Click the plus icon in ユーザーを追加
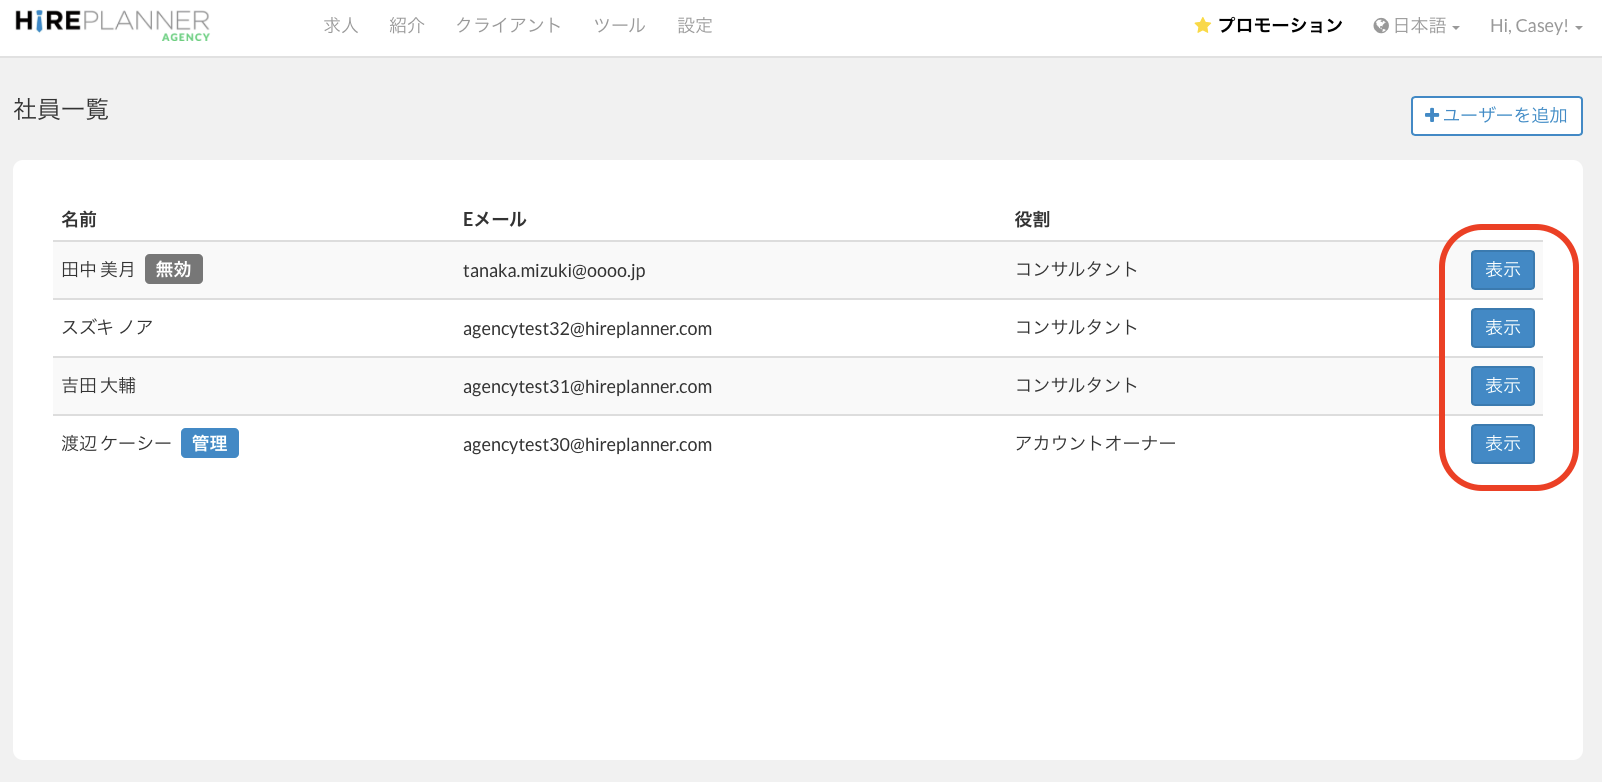Image resolution: width=1602 pixels, height=782 pixels. pyautogui.click(x=1432, y=116)
